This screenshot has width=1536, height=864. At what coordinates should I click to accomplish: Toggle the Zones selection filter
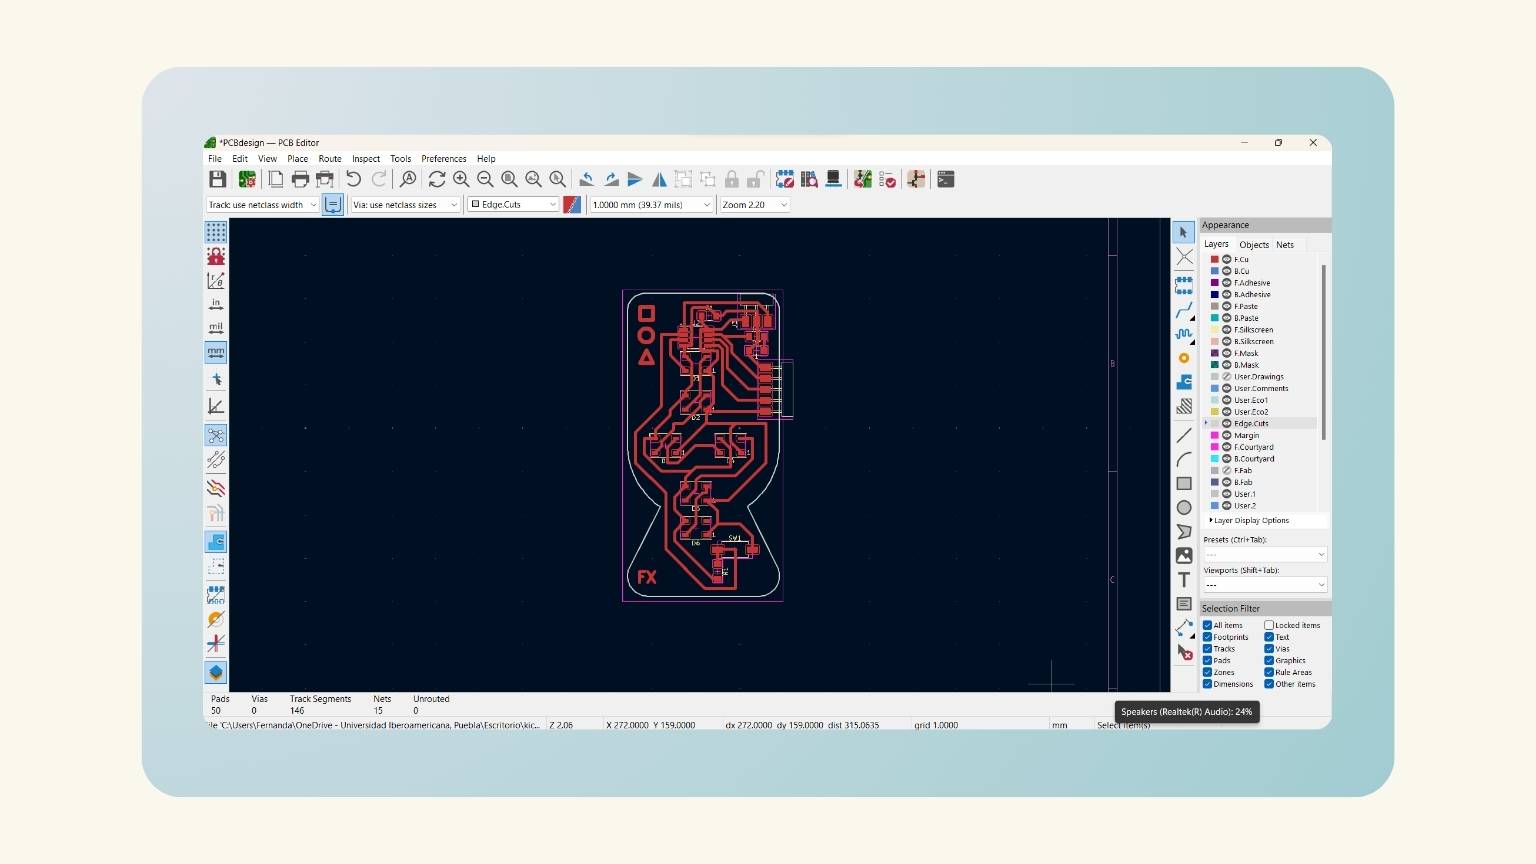1208,672
